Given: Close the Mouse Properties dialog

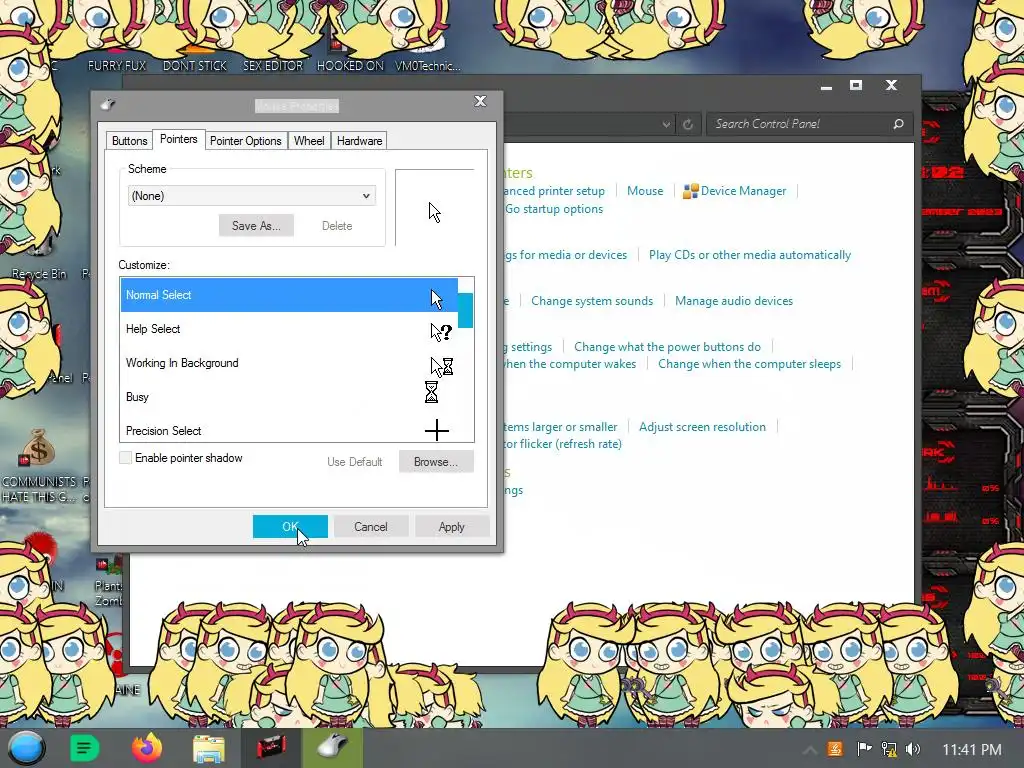Looking at the screenshot, I should (x=480, y=101).
